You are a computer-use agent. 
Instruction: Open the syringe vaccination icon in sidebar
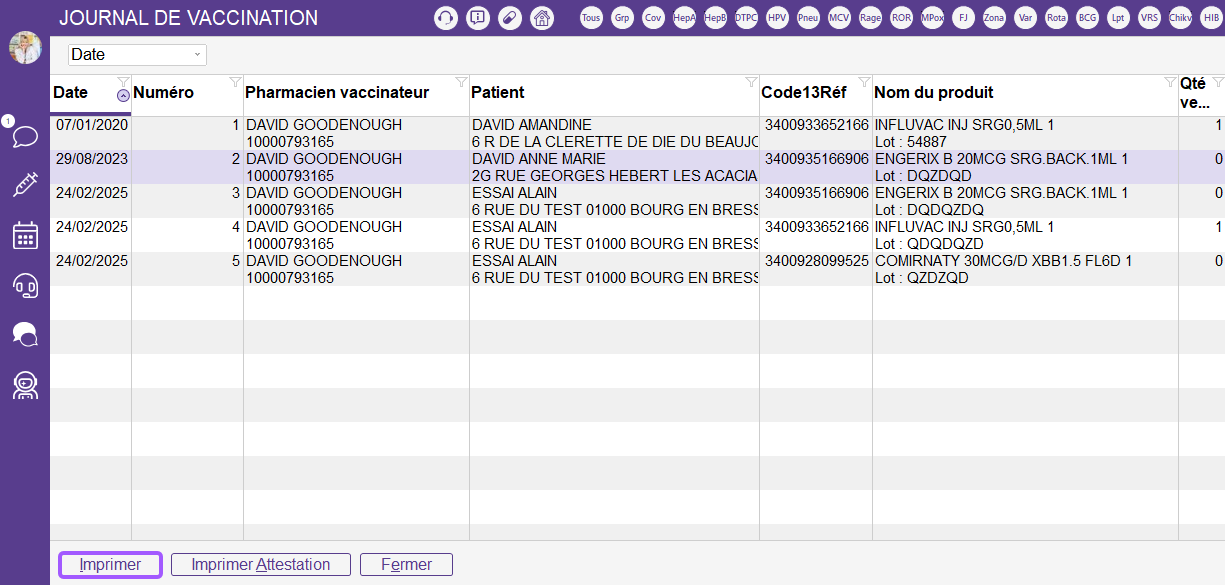click(25, 184)
